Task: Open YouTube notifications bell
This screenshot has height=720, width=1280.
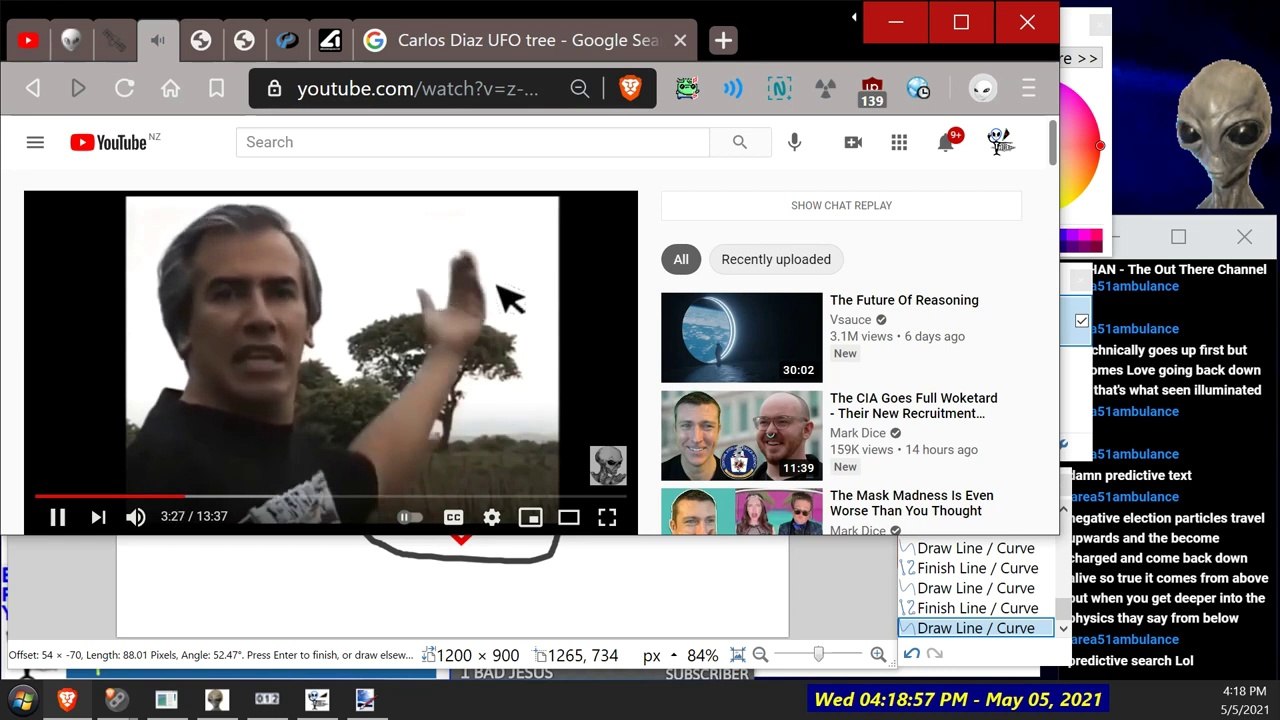Action: click(x=945, y=142)
